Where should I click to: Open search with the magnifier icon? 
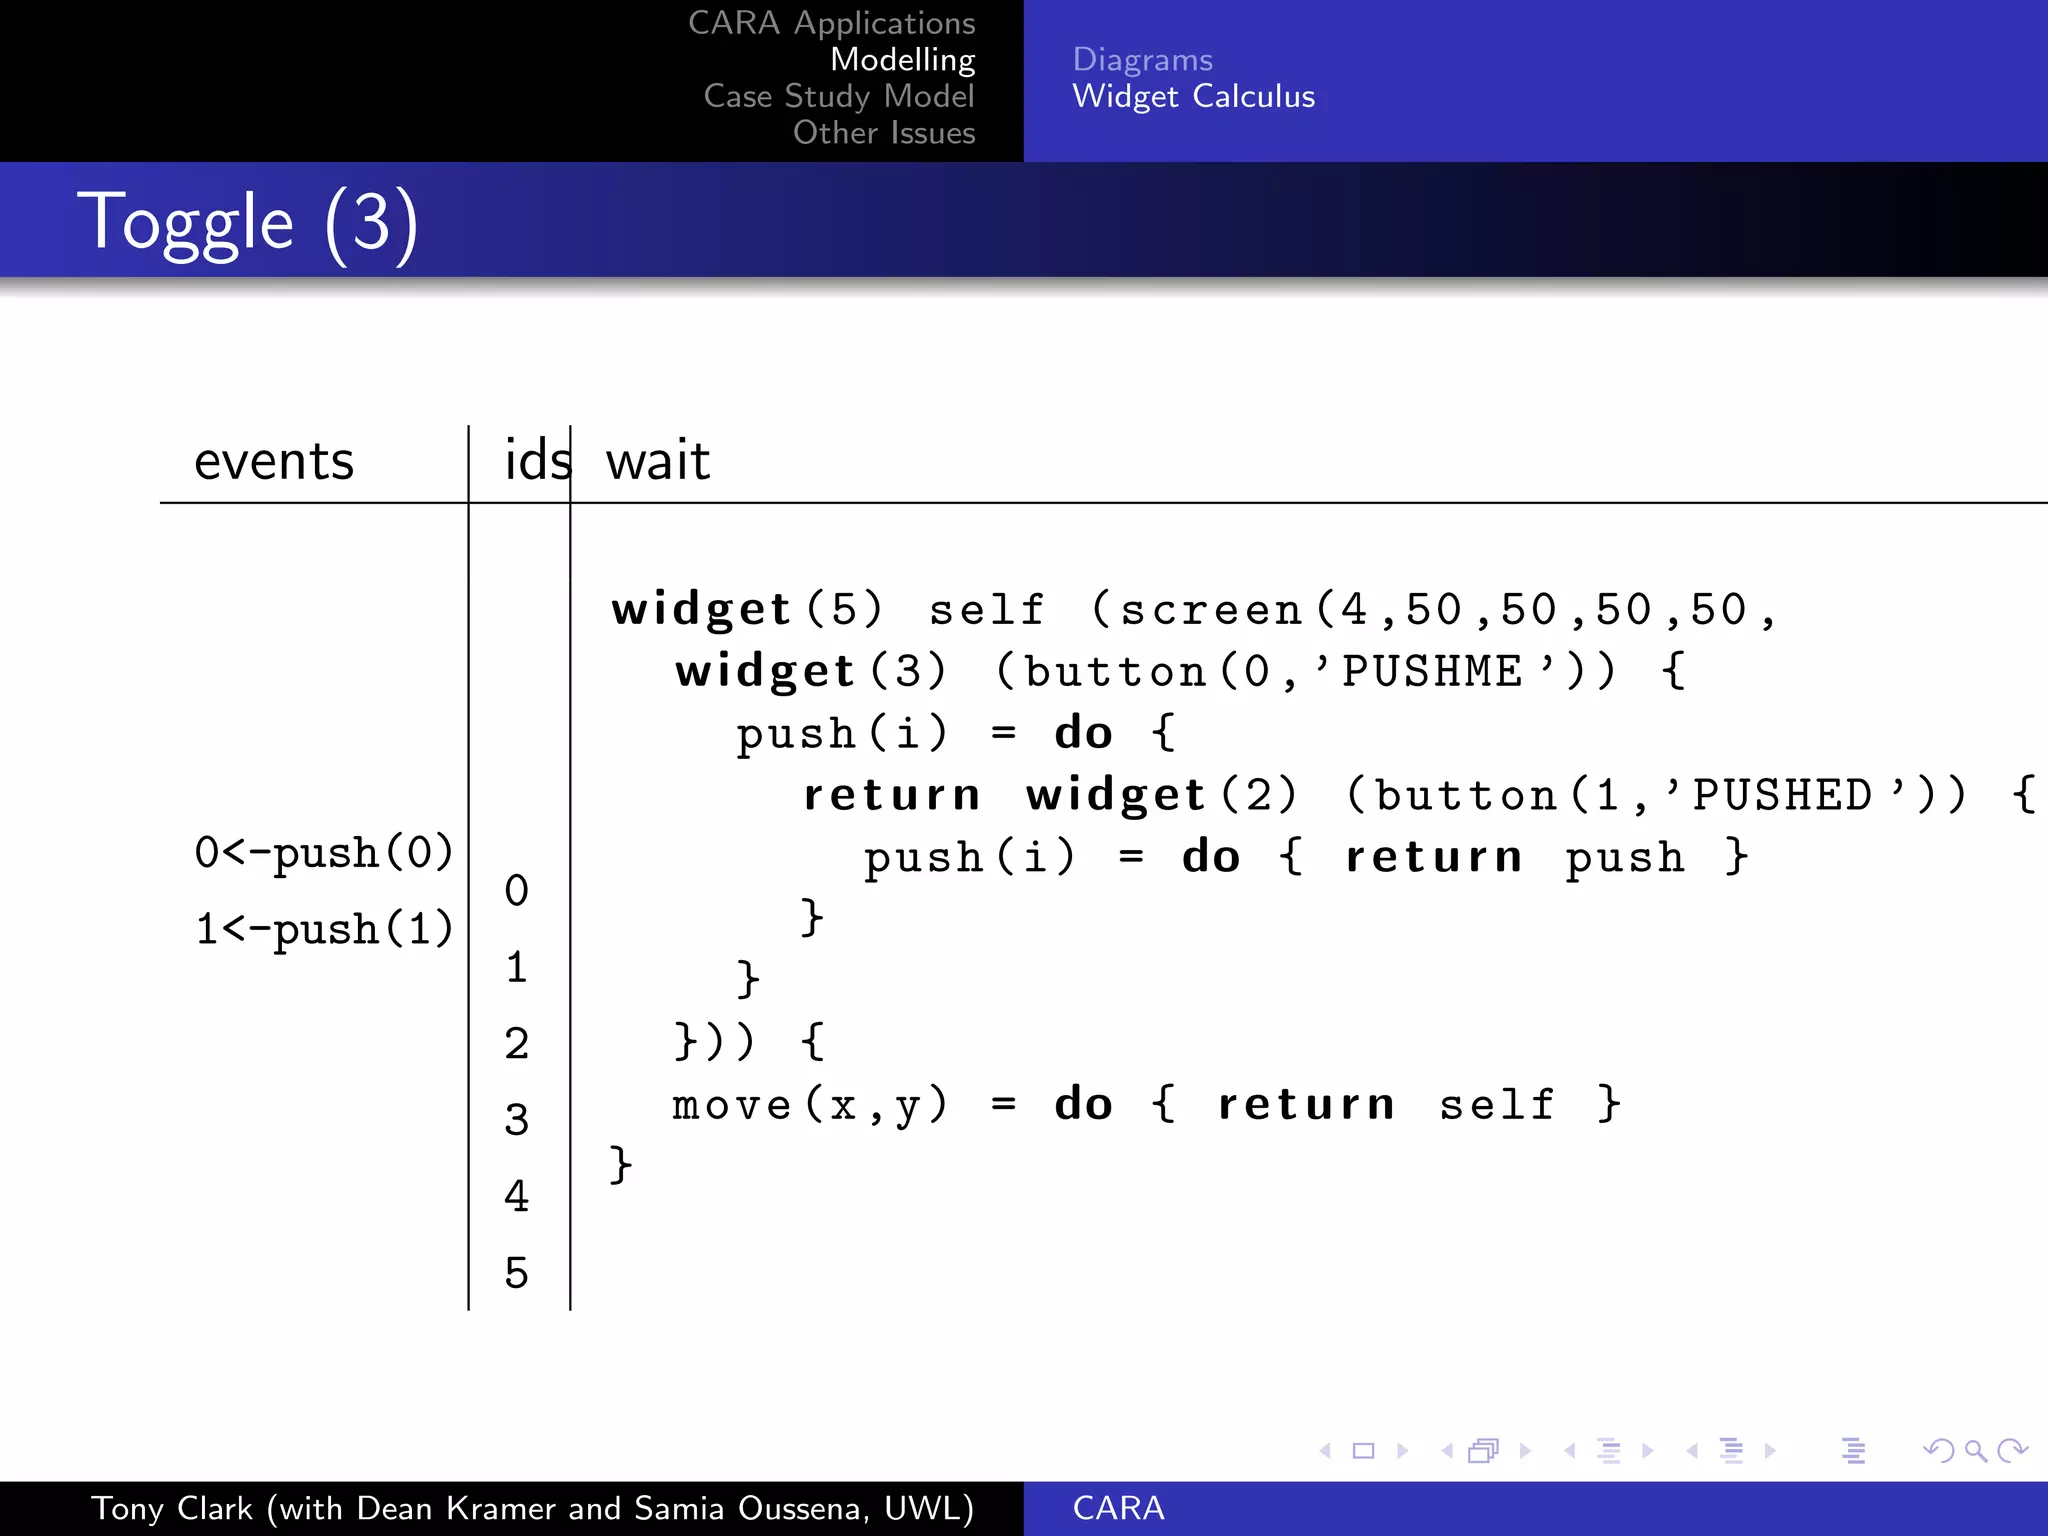tap(1975, 1450)
